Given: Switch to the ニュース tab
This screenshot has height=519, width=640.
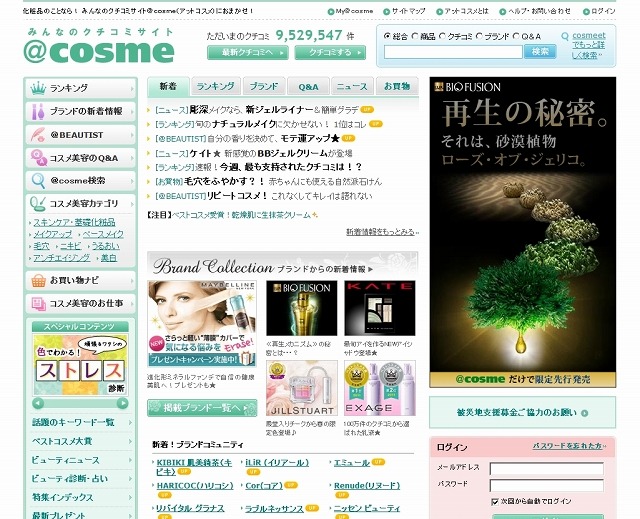Looking at the screenshot, I should 352,86.
